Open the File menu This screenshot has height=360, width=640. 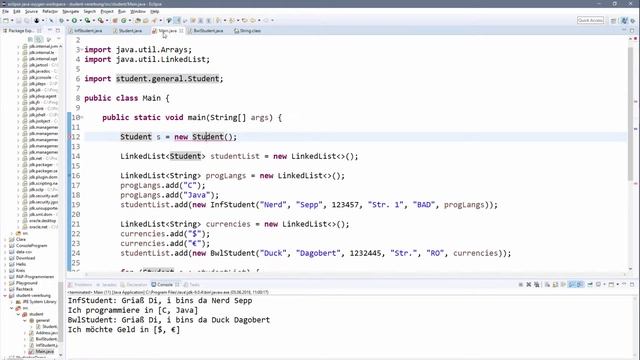[x=5, y=11]
